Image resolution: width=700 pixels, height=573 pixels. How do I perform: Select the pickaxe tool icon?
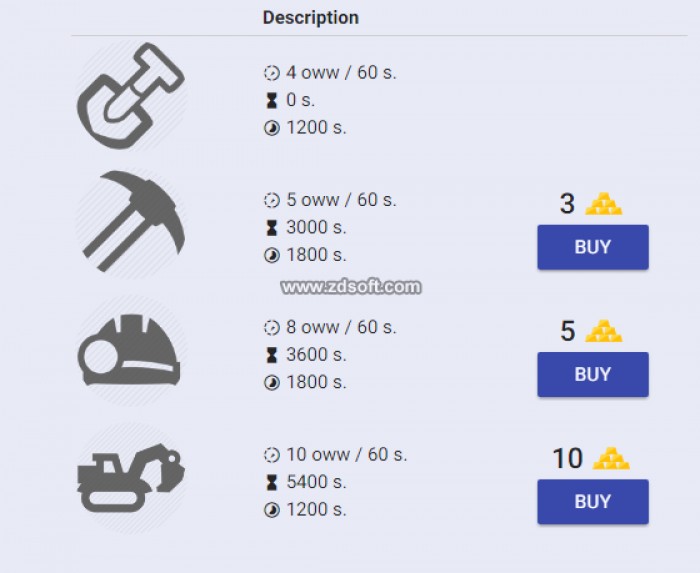[x=132, y=222]
